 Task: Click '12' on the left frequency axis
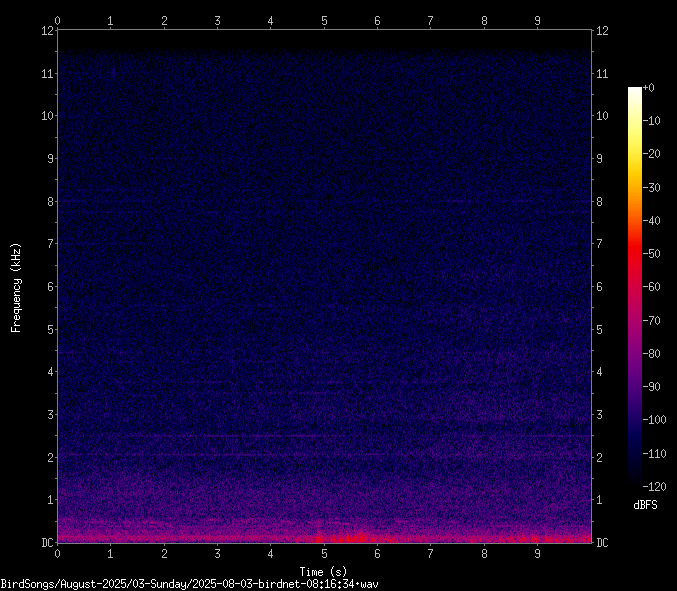(47, 31)
